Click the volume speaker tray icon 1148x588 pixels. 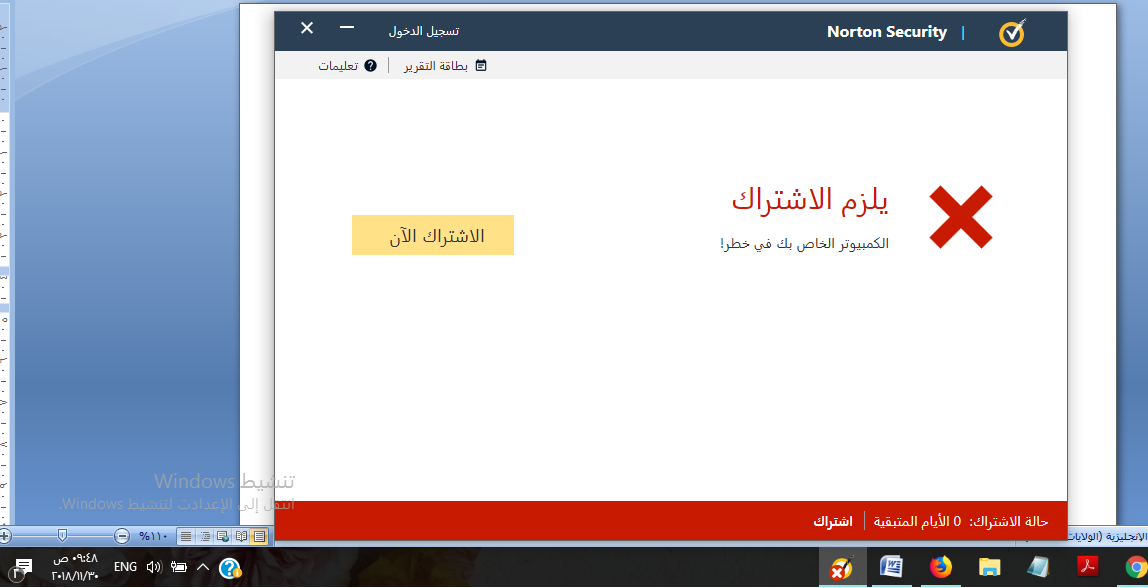[x=154, y=567]
